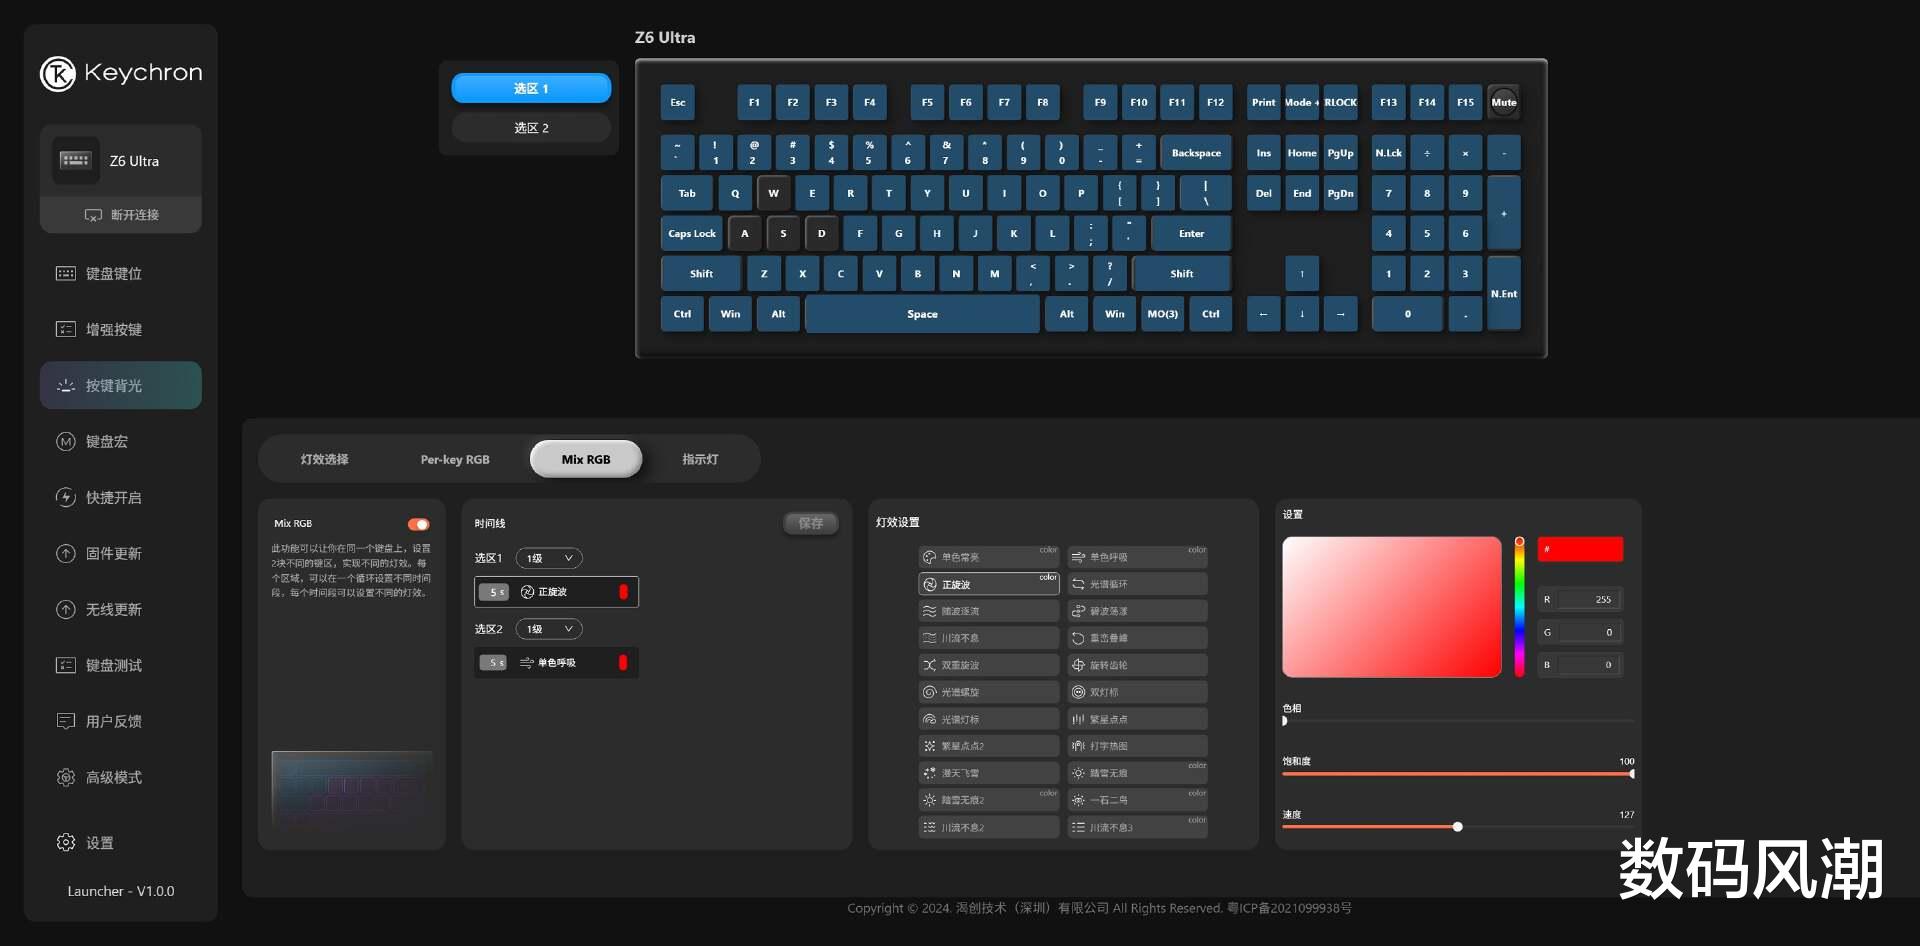Screen dimensions: 1920x946
Task: Switch to the 指示灯 indicator tab
Action: (x=700, y=459)
